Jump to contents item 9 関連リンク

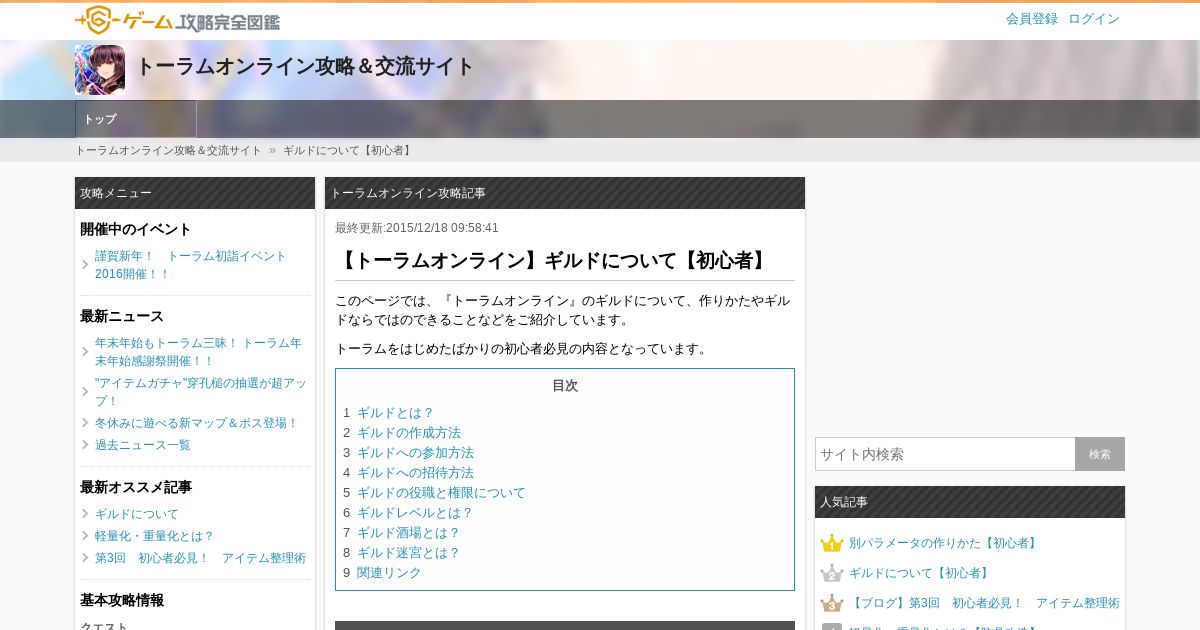coord(389,573)
